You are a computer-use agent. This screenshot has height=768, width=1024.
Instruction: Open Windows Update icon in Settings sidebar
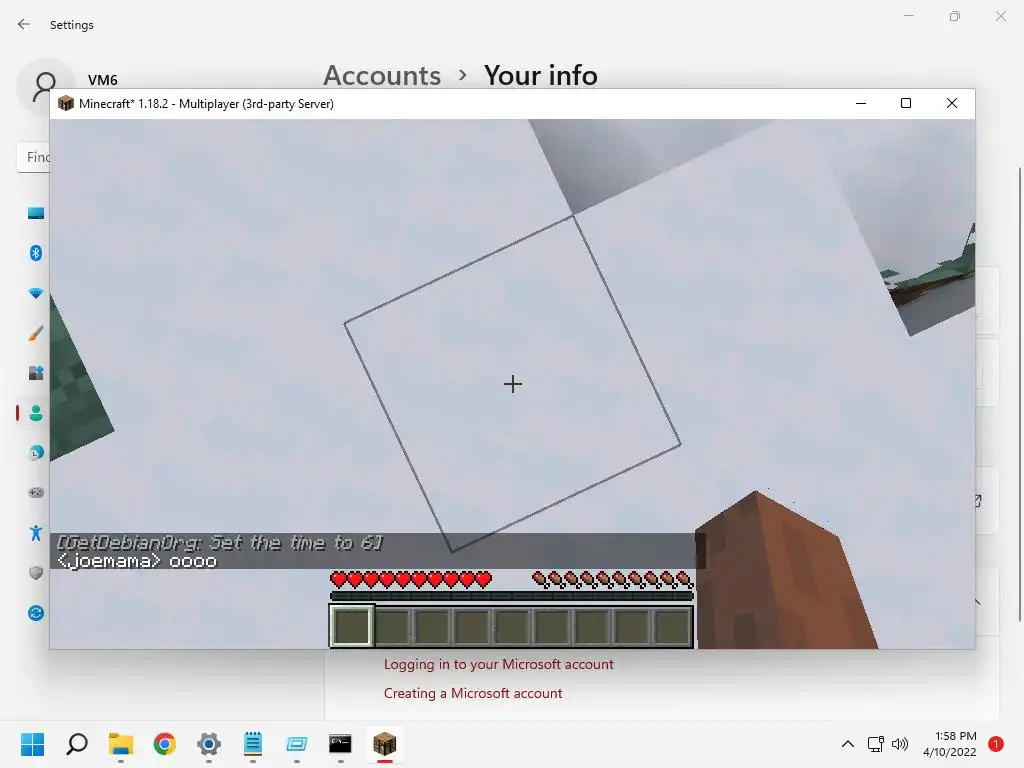click(x=36, y=613)
